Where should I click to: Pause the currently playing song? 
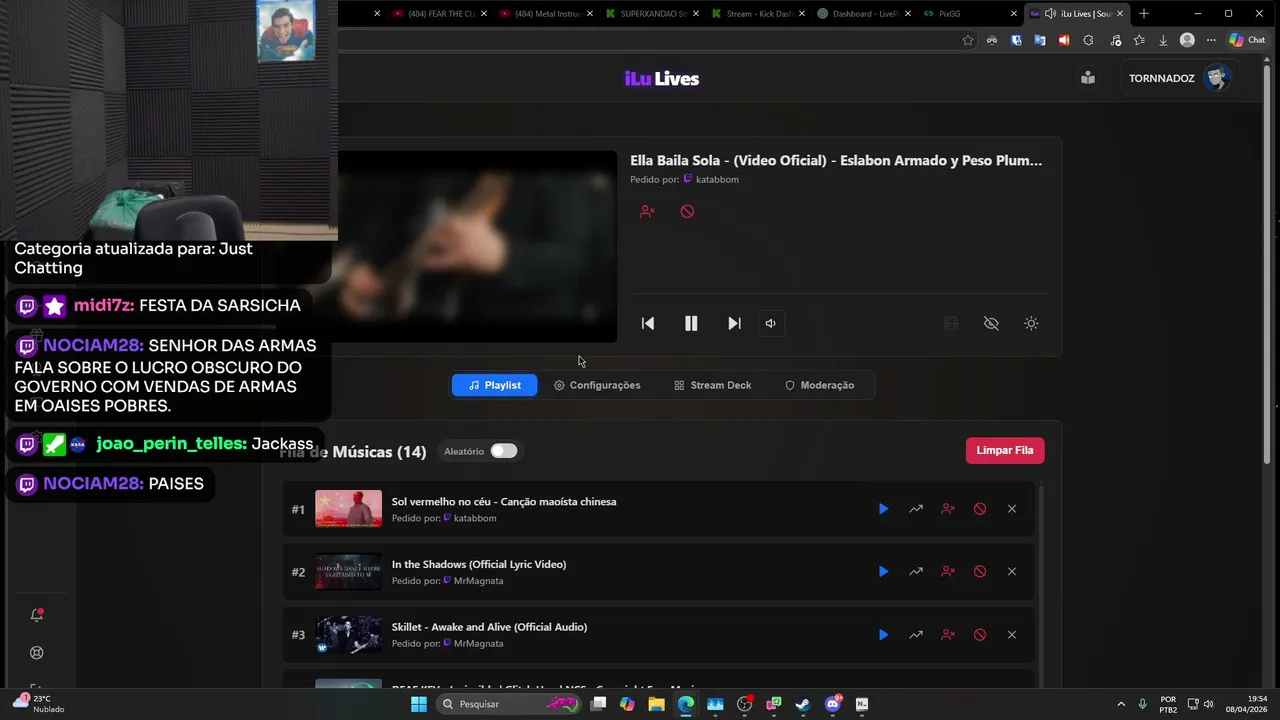[691, 323]
